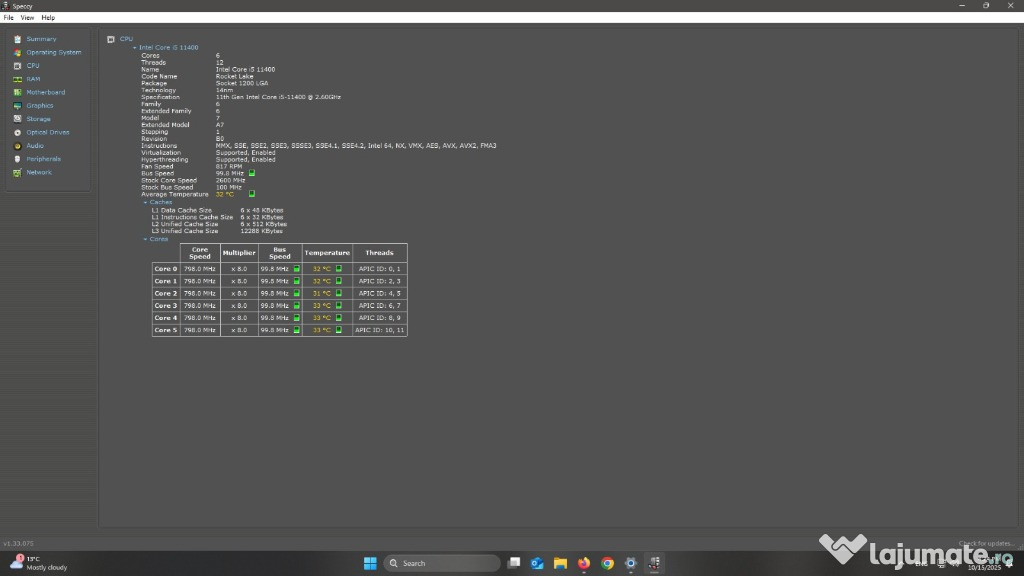Click green indicator next to Average Temperature

252,194
